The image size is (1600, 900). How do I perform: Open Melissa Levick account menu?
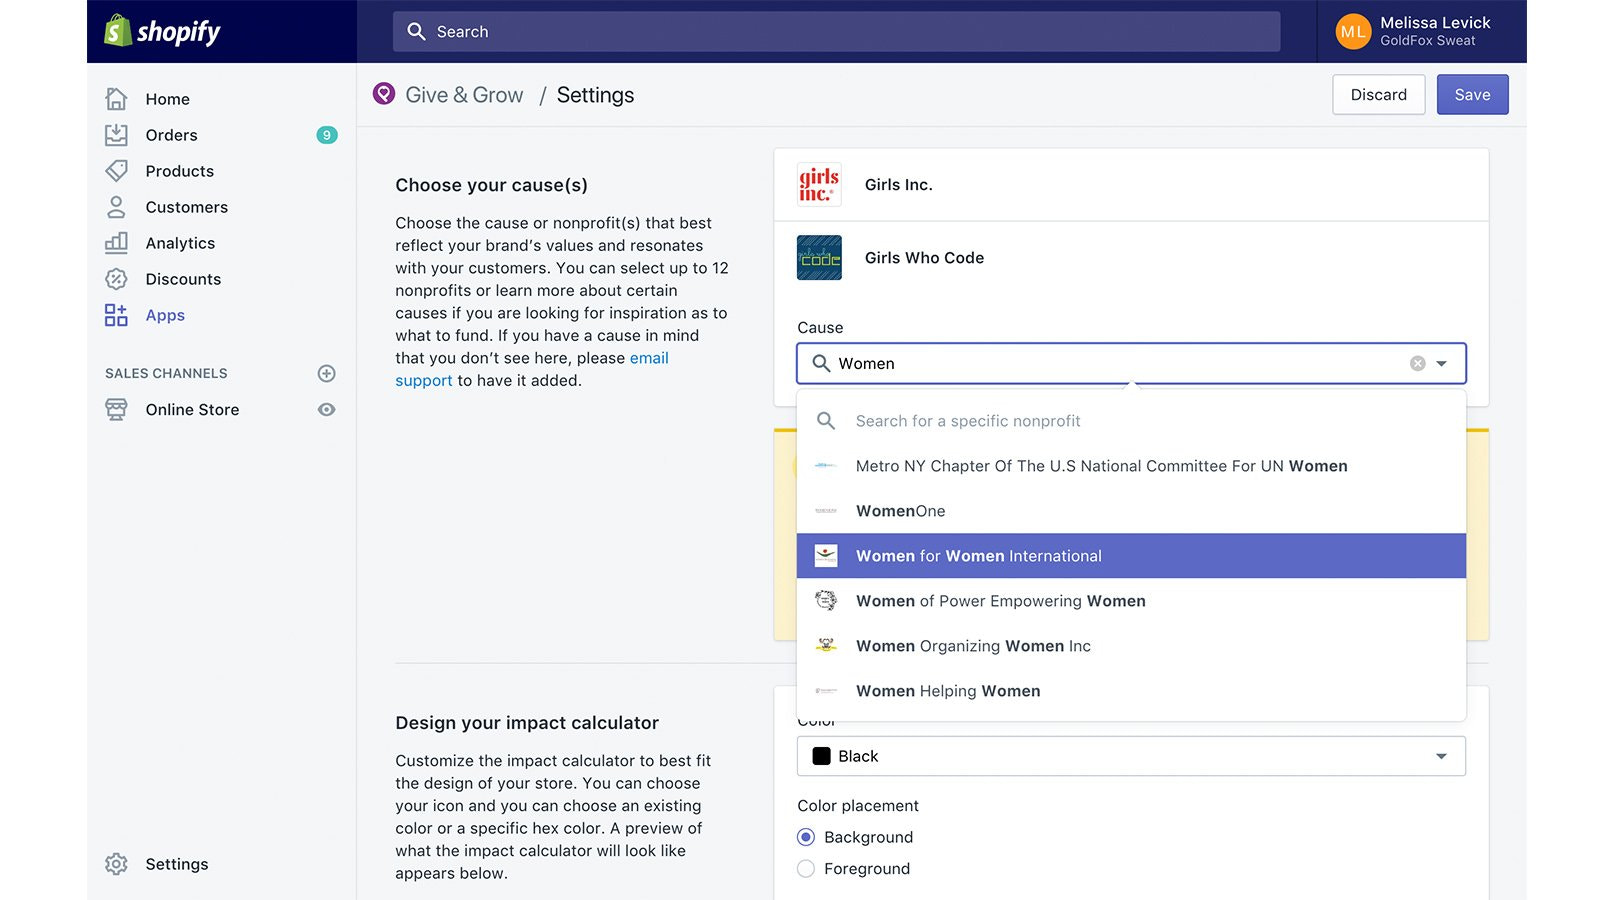1421,31
